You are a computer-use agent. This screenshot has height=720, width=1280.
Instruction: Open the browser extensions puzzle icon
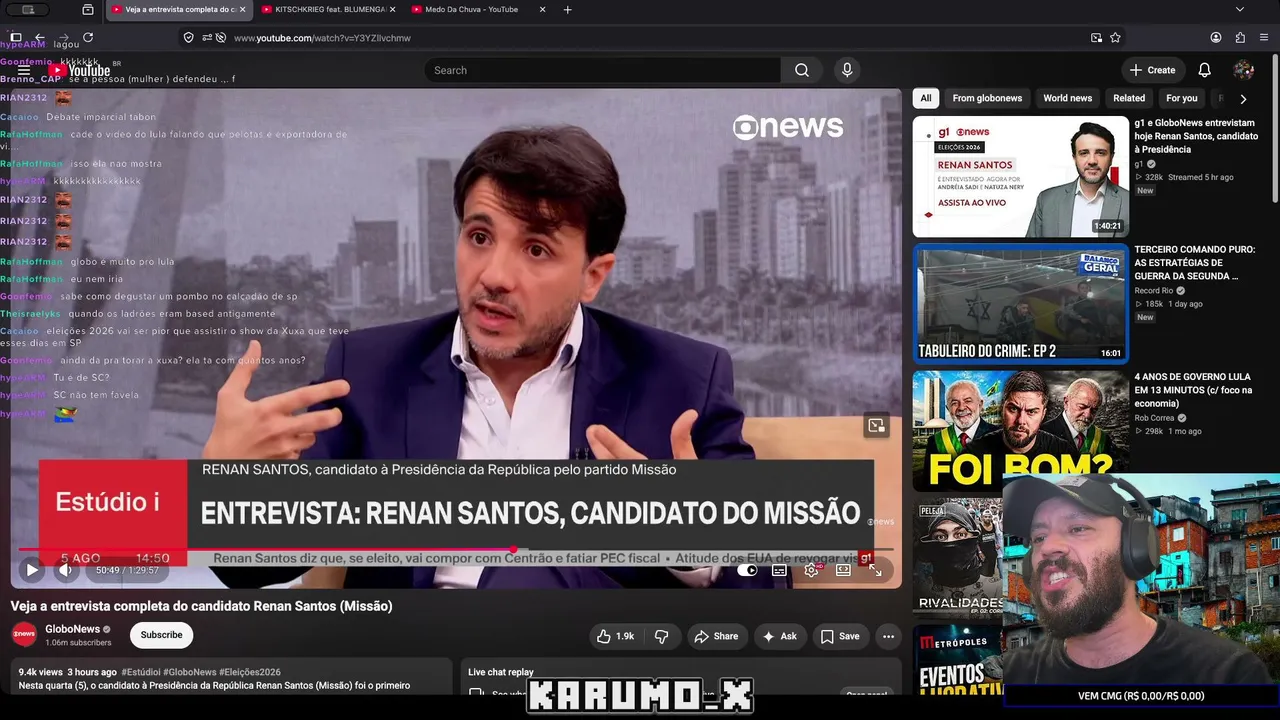click(1240, 38)
